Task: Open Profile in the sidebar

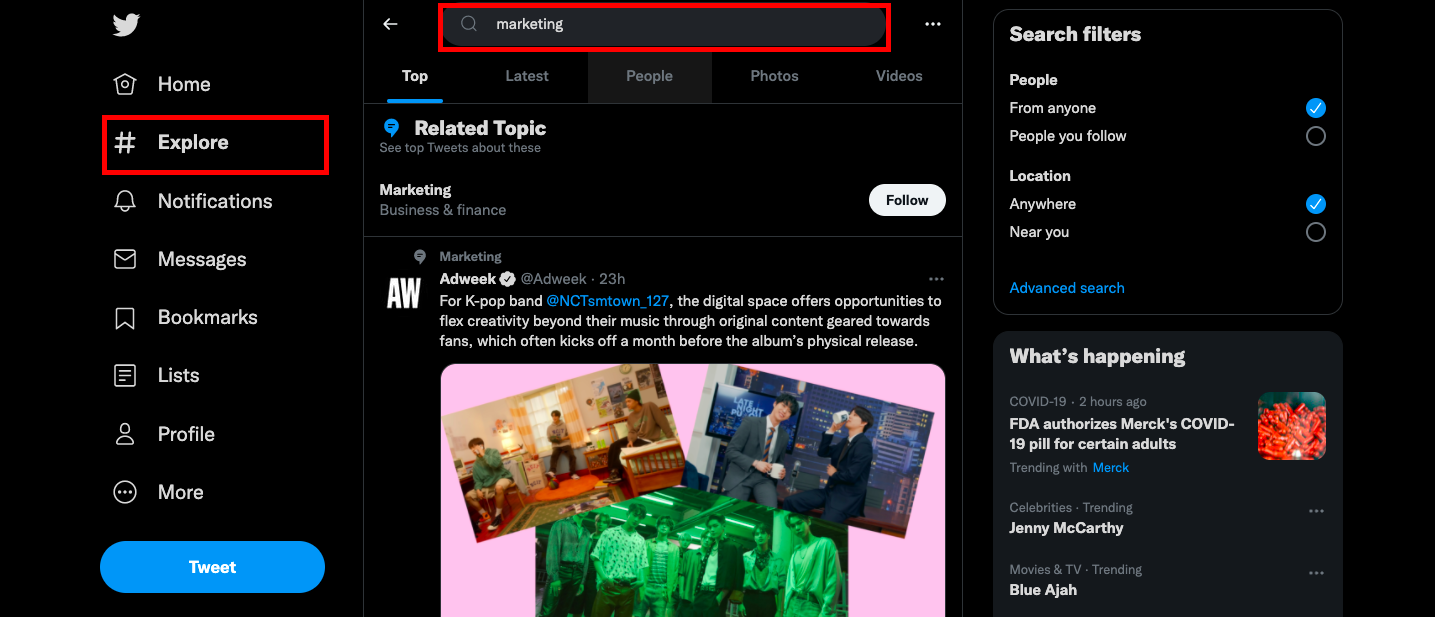Action: tap(165, 434)
